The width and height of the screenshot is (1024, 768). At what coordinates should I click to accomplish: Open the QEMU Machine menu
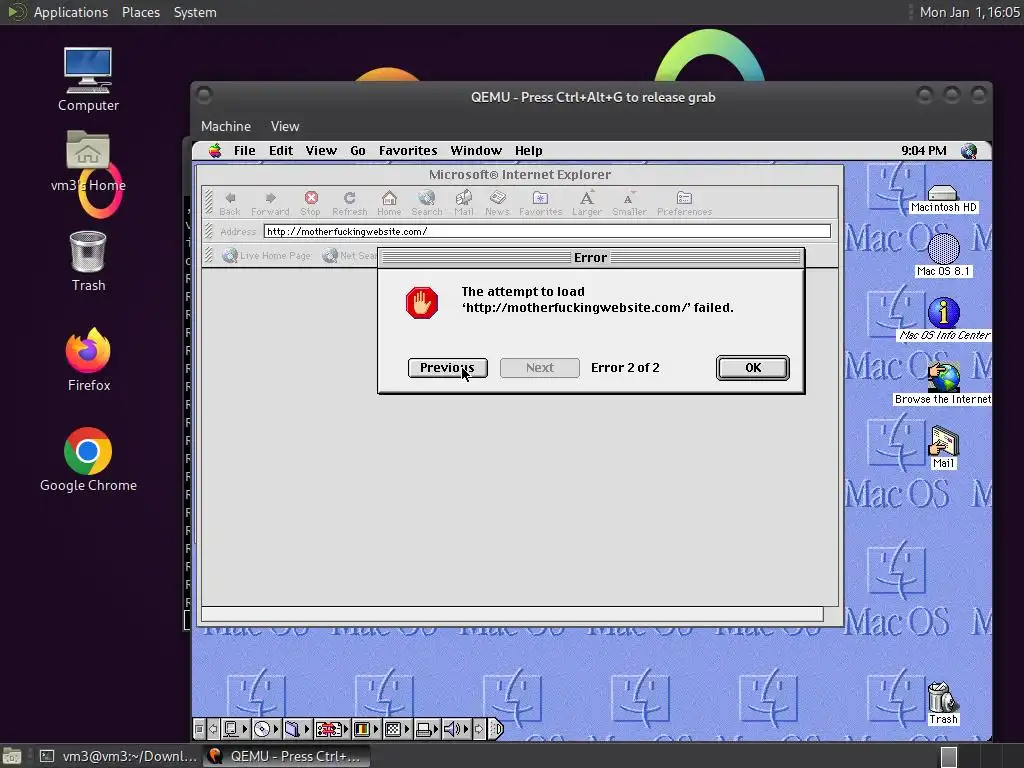coord(226,127)
